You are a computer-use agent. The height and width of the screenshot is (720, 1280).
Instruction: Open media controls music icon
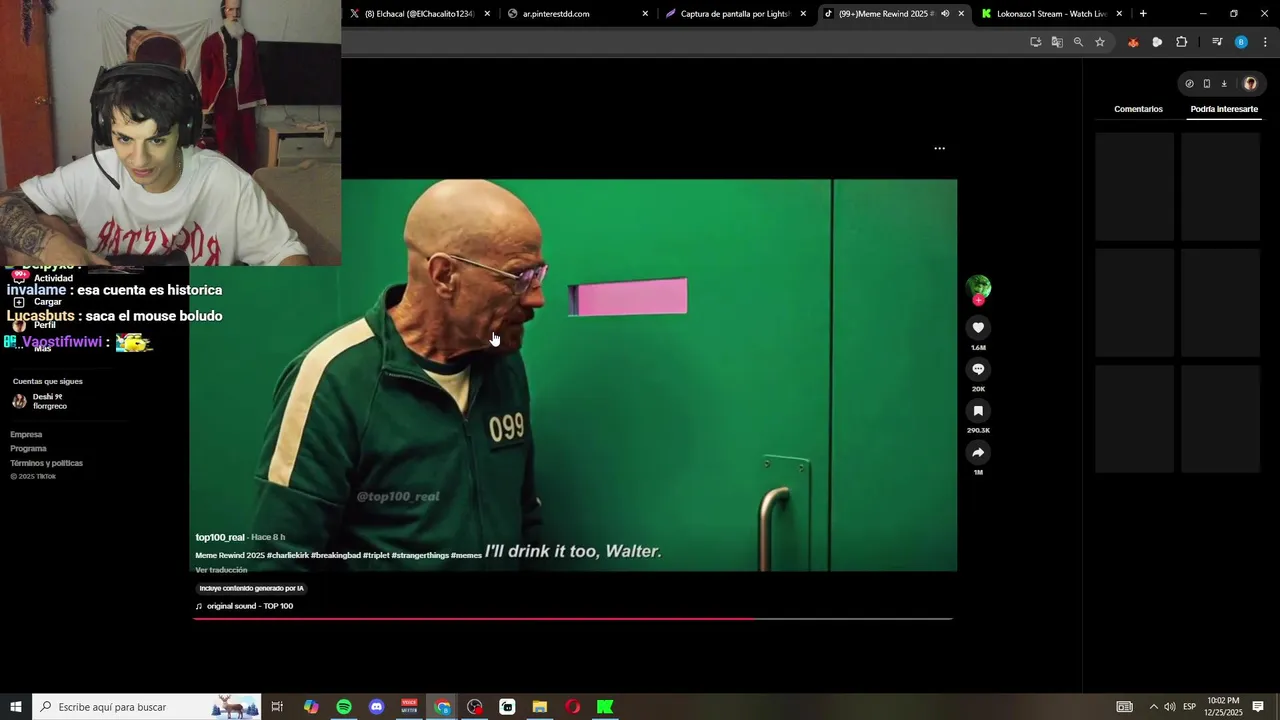[1217, 42]
